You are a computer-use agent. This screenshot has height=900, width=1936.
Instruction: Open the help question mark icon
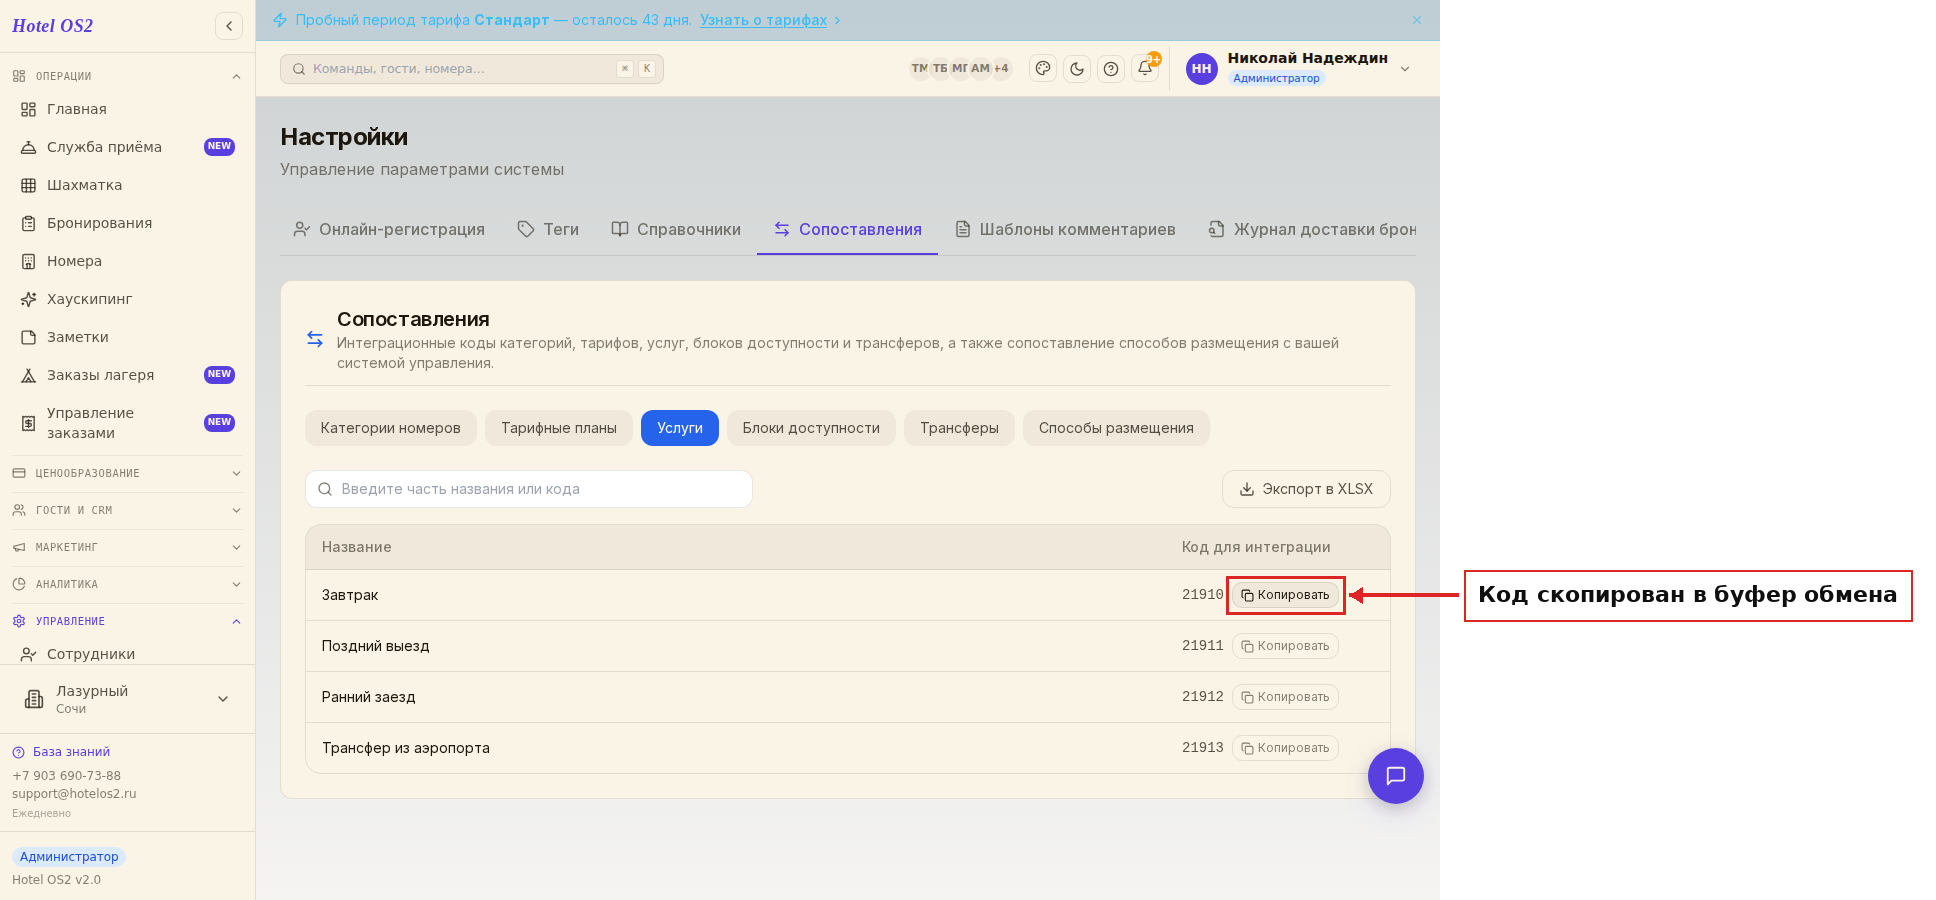1111,69
